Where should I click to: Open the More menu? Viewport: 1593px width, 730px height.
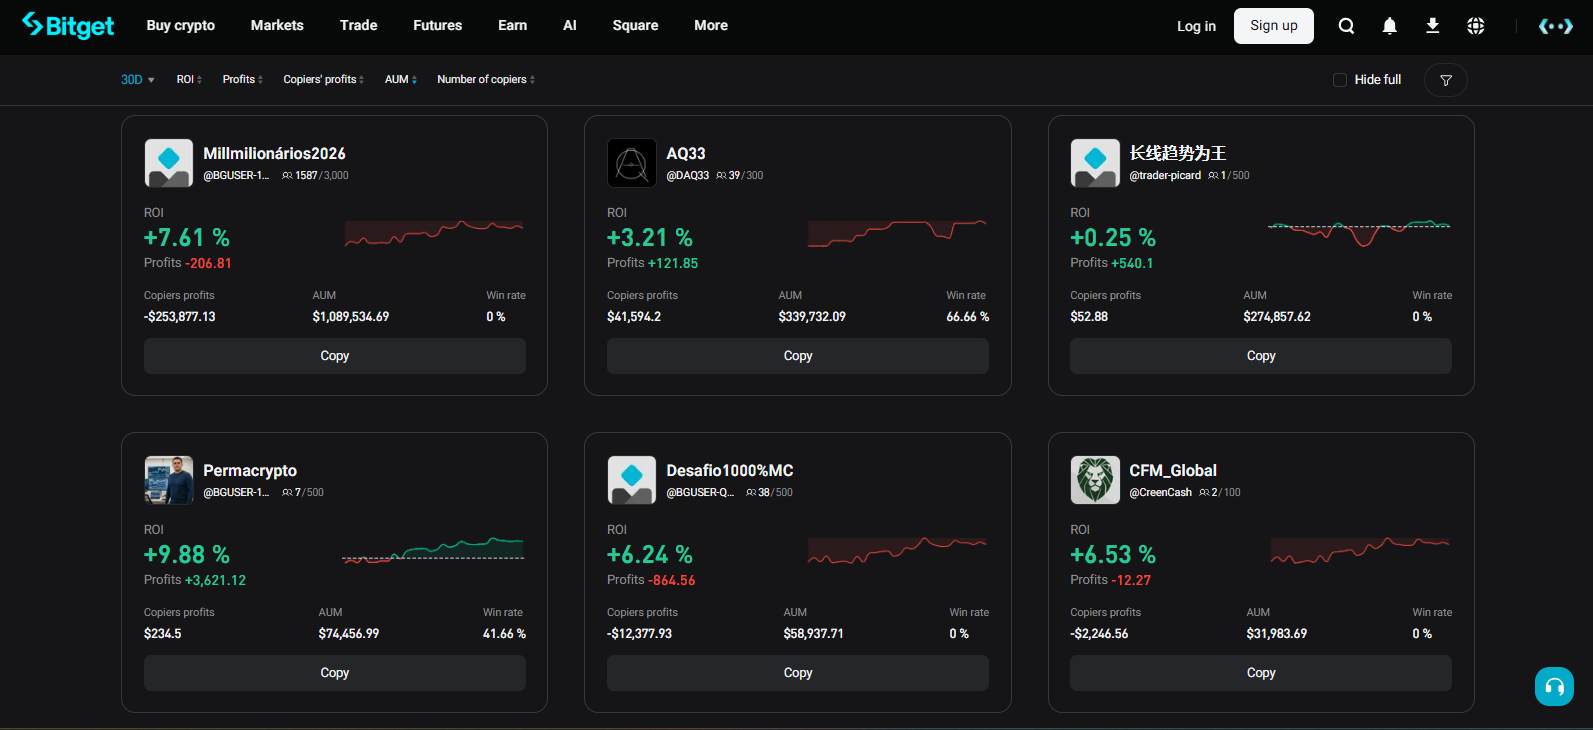pyautogui.click(x=711, y=25)
